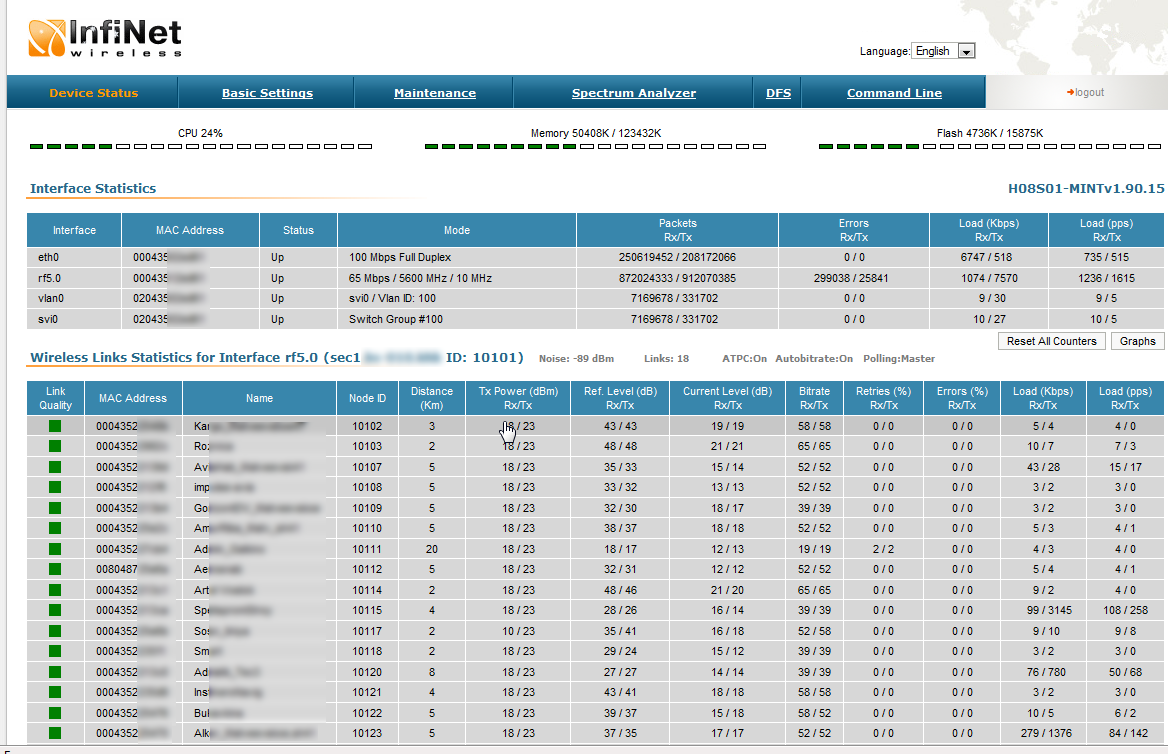Image resolution: width=1168 pixels, height=754 pixels.
Task: Click the Graphs button
Action: coord(1137,341)
